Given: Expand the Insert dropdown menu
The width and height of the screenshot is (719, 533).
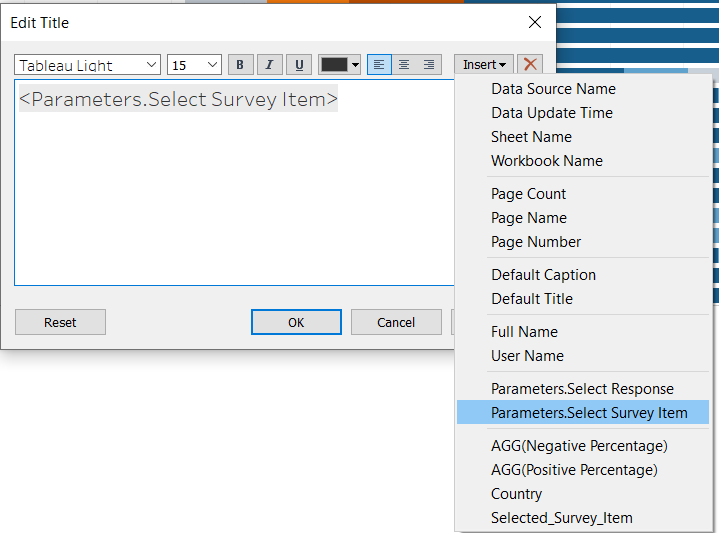Looking at the screenshot, I should [484, 65].
